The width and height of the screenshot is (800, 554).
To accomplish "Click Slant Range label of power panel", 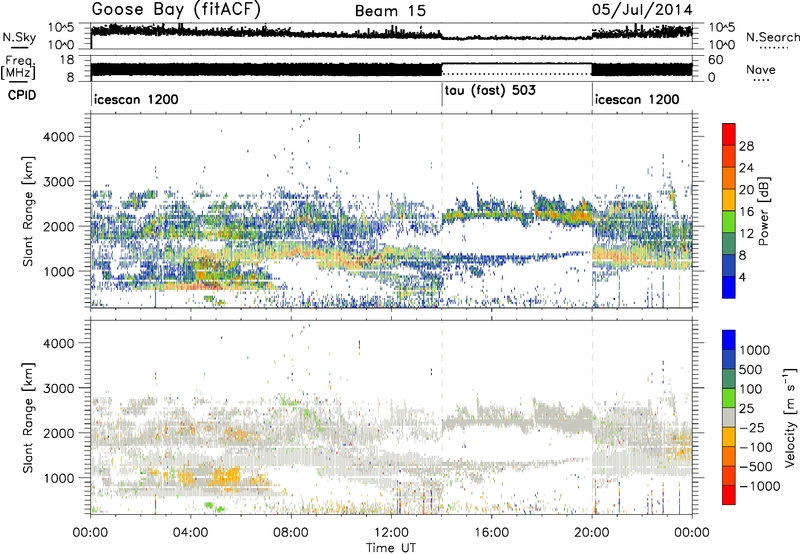I will 28,211.
